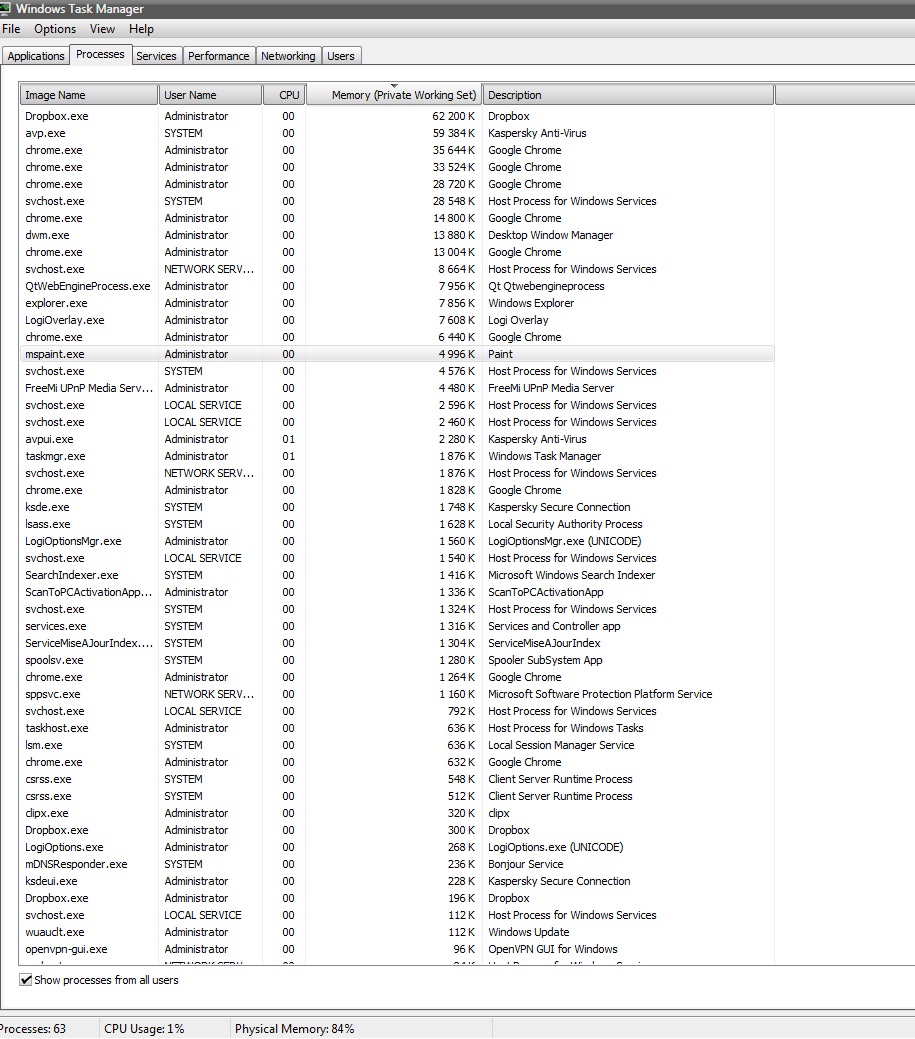Select the avp.exe process row
Image resolution: width=915 pixels, height=1039 pixels.
pos(397,133)
